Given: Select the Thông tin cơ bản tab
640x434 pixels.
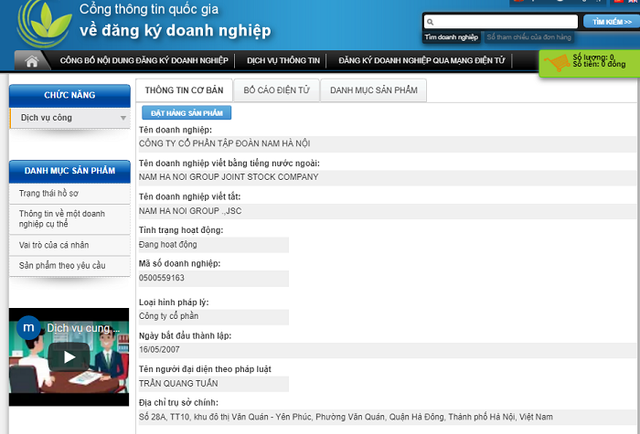Looking at the screenshot, I should click(183, 91).
